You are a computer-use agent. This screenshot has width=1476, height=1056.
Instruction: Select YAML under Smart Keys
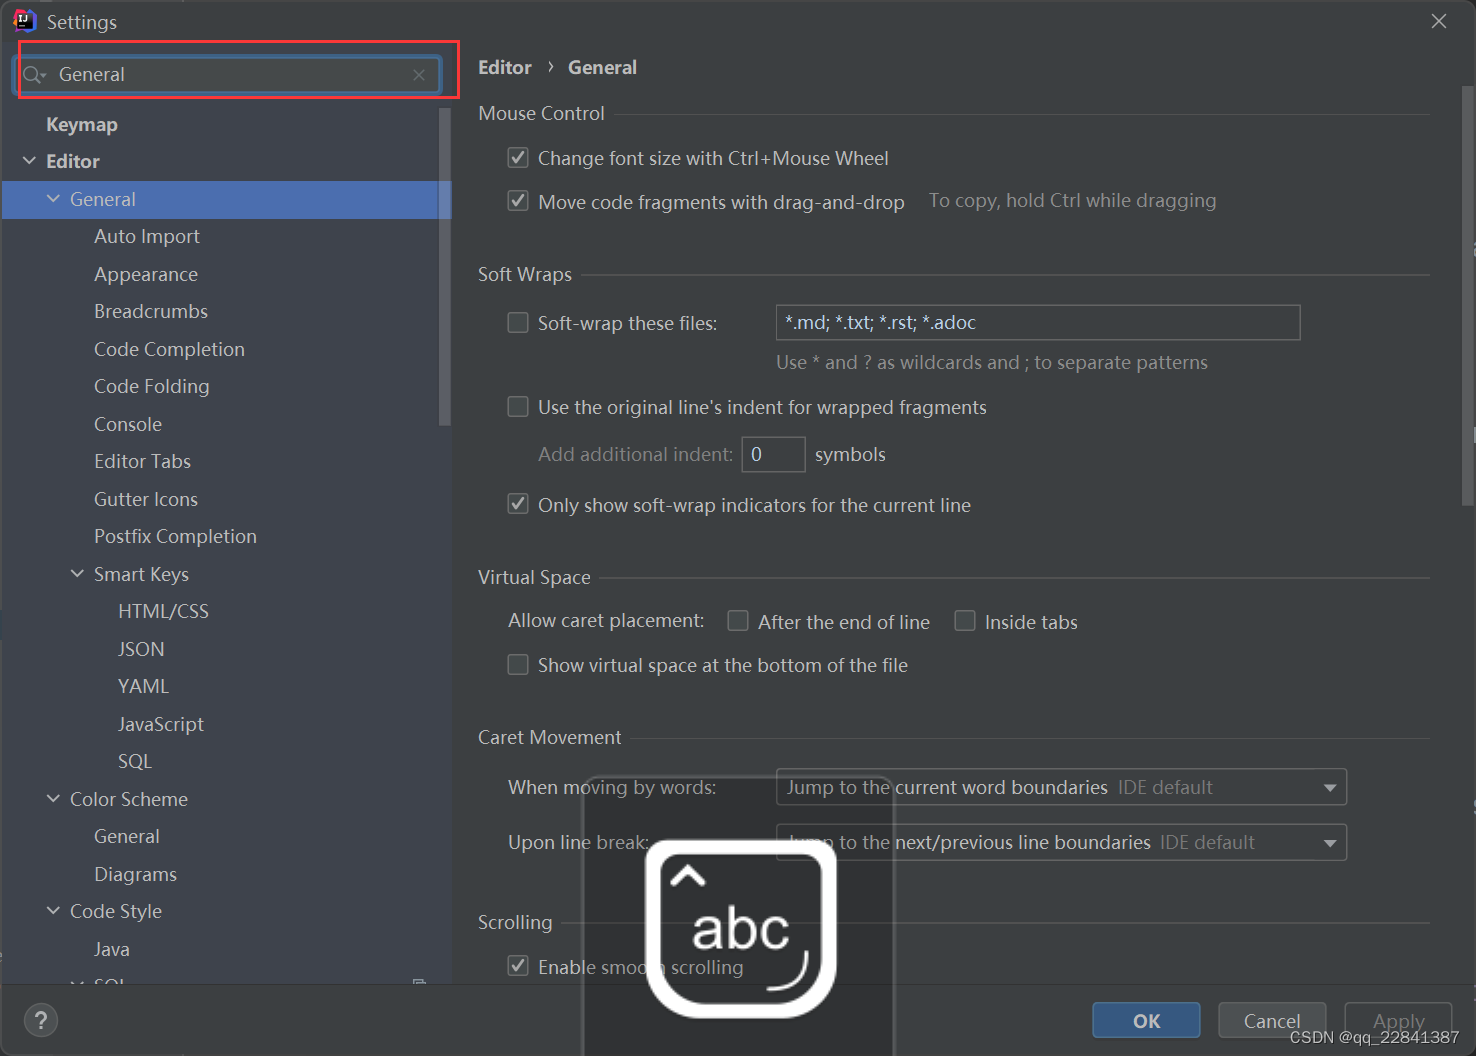(143, 686)
